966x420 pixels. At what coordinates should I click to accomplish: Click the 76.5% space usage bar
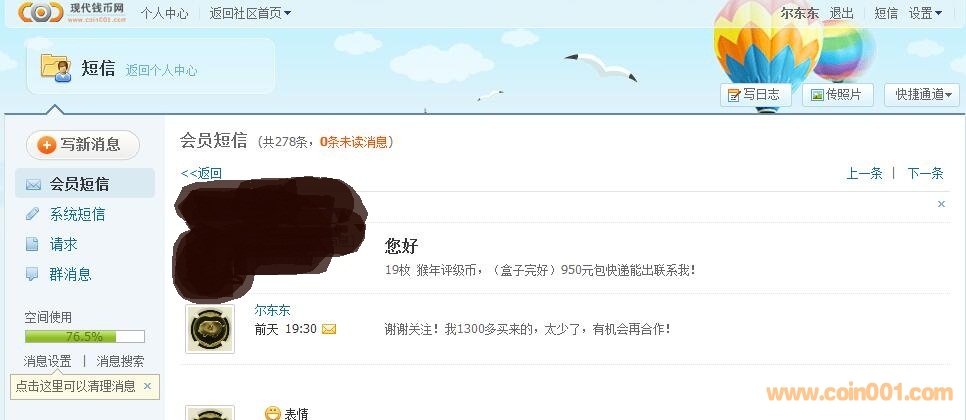tap(84, 336)
